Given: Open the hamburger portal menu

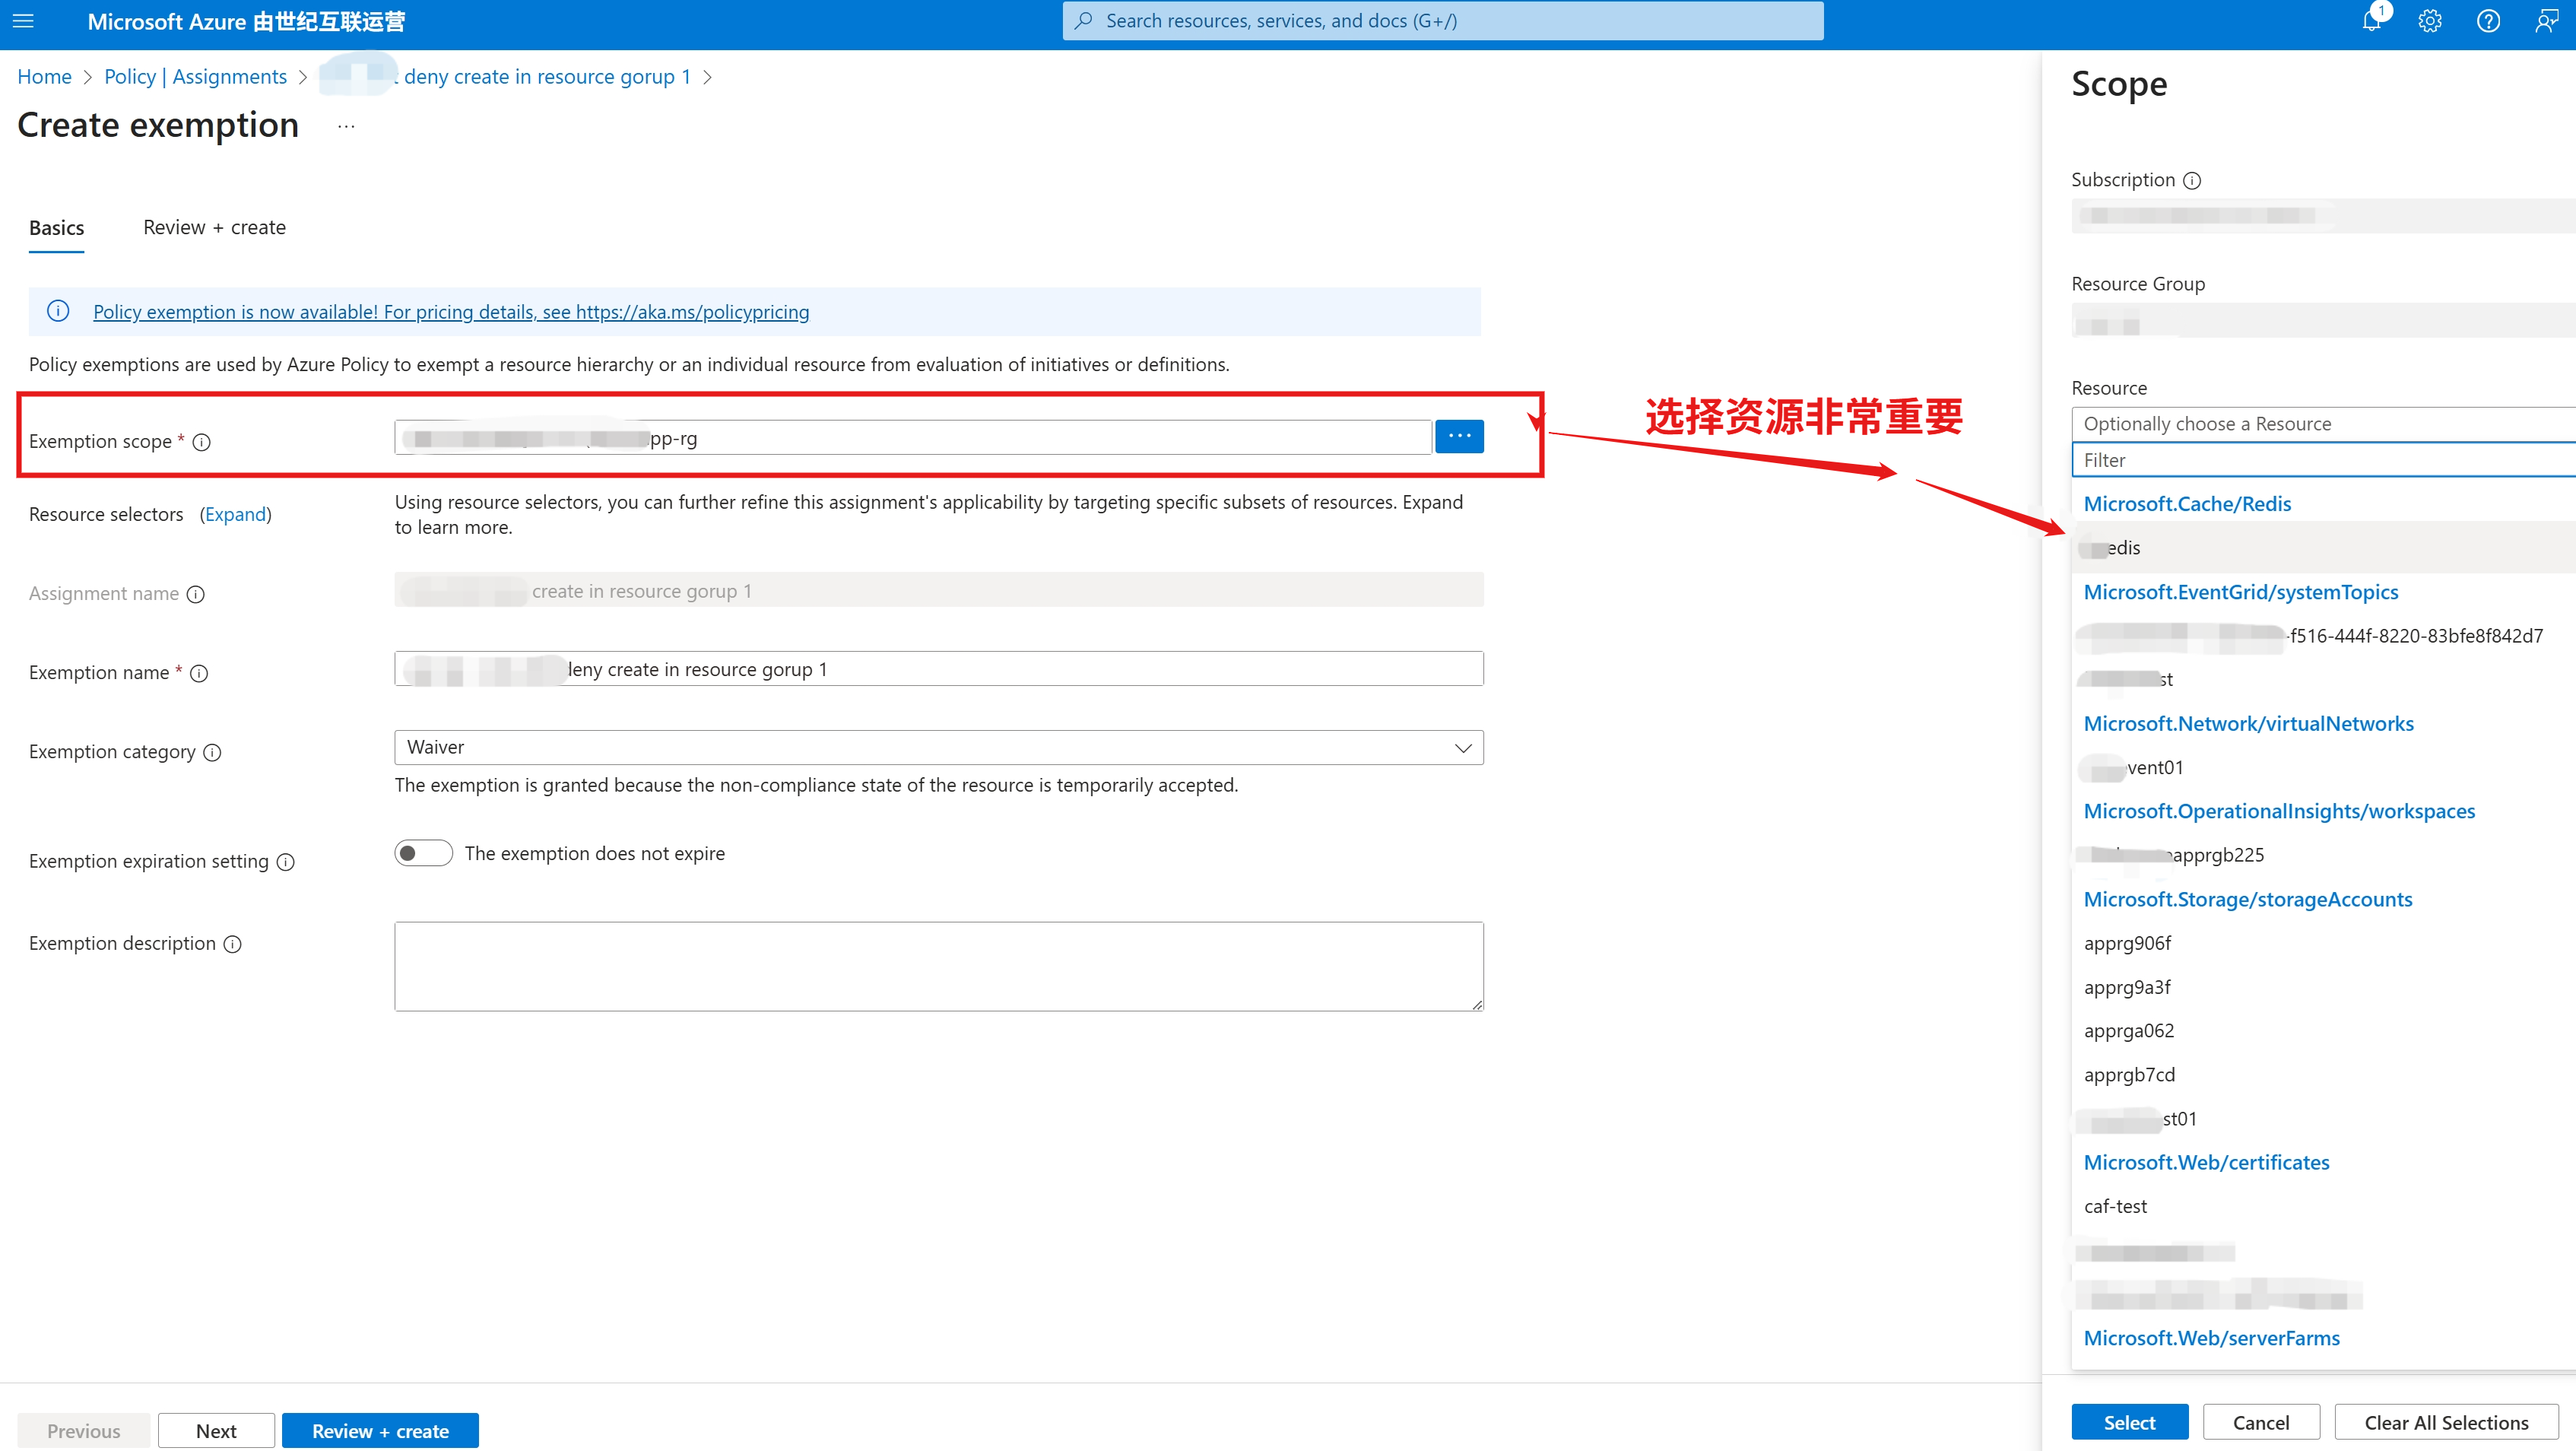Looking at the screenshot, I should pos(23,21).
